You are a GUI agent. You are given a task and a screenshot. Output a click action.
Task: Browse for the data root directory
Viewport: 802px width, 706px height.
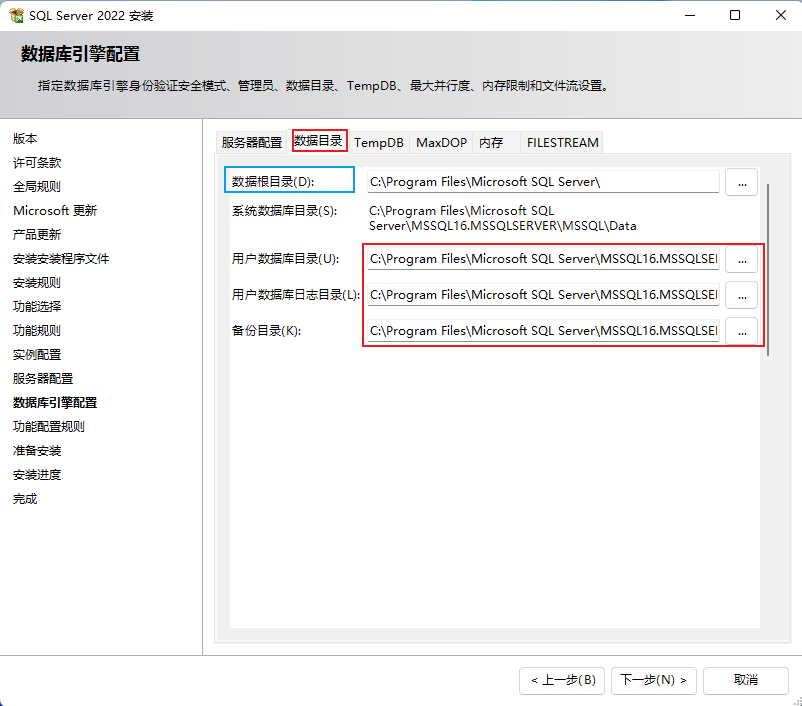(742, 182)
